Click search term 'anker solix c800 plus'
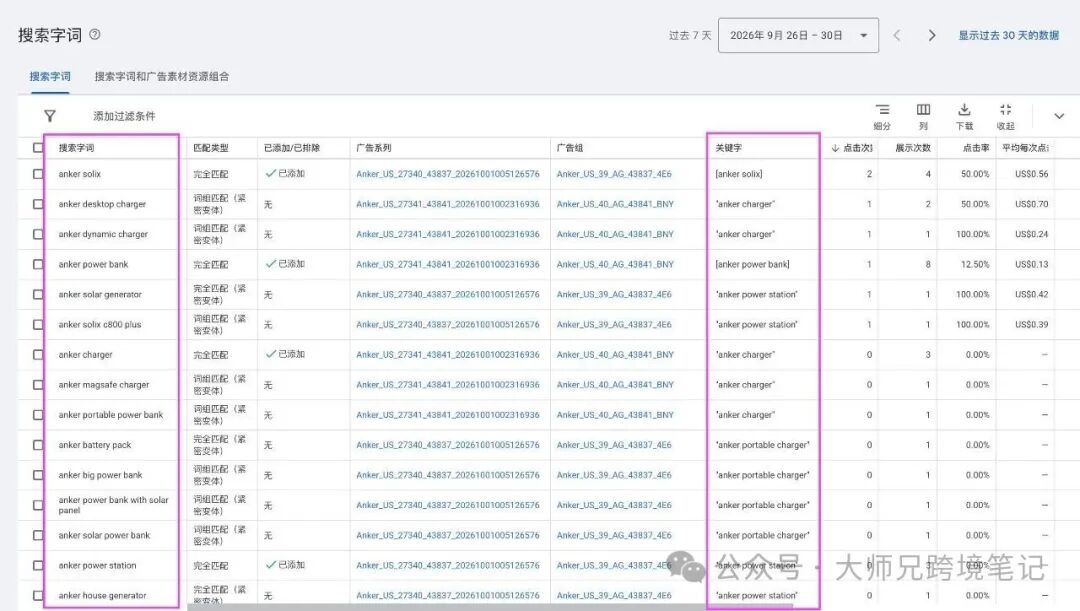1080x611 pixels. tap(100, 324)
